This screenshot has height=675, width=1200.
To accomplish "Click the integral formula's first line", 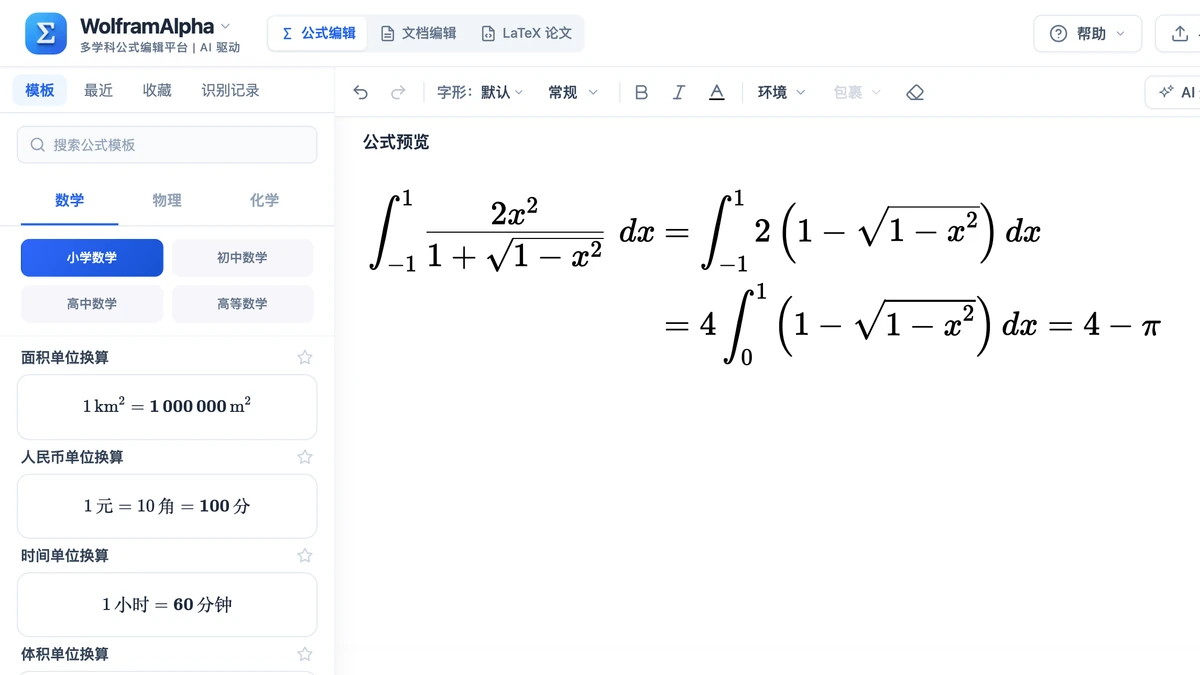I will click(705, 232).
